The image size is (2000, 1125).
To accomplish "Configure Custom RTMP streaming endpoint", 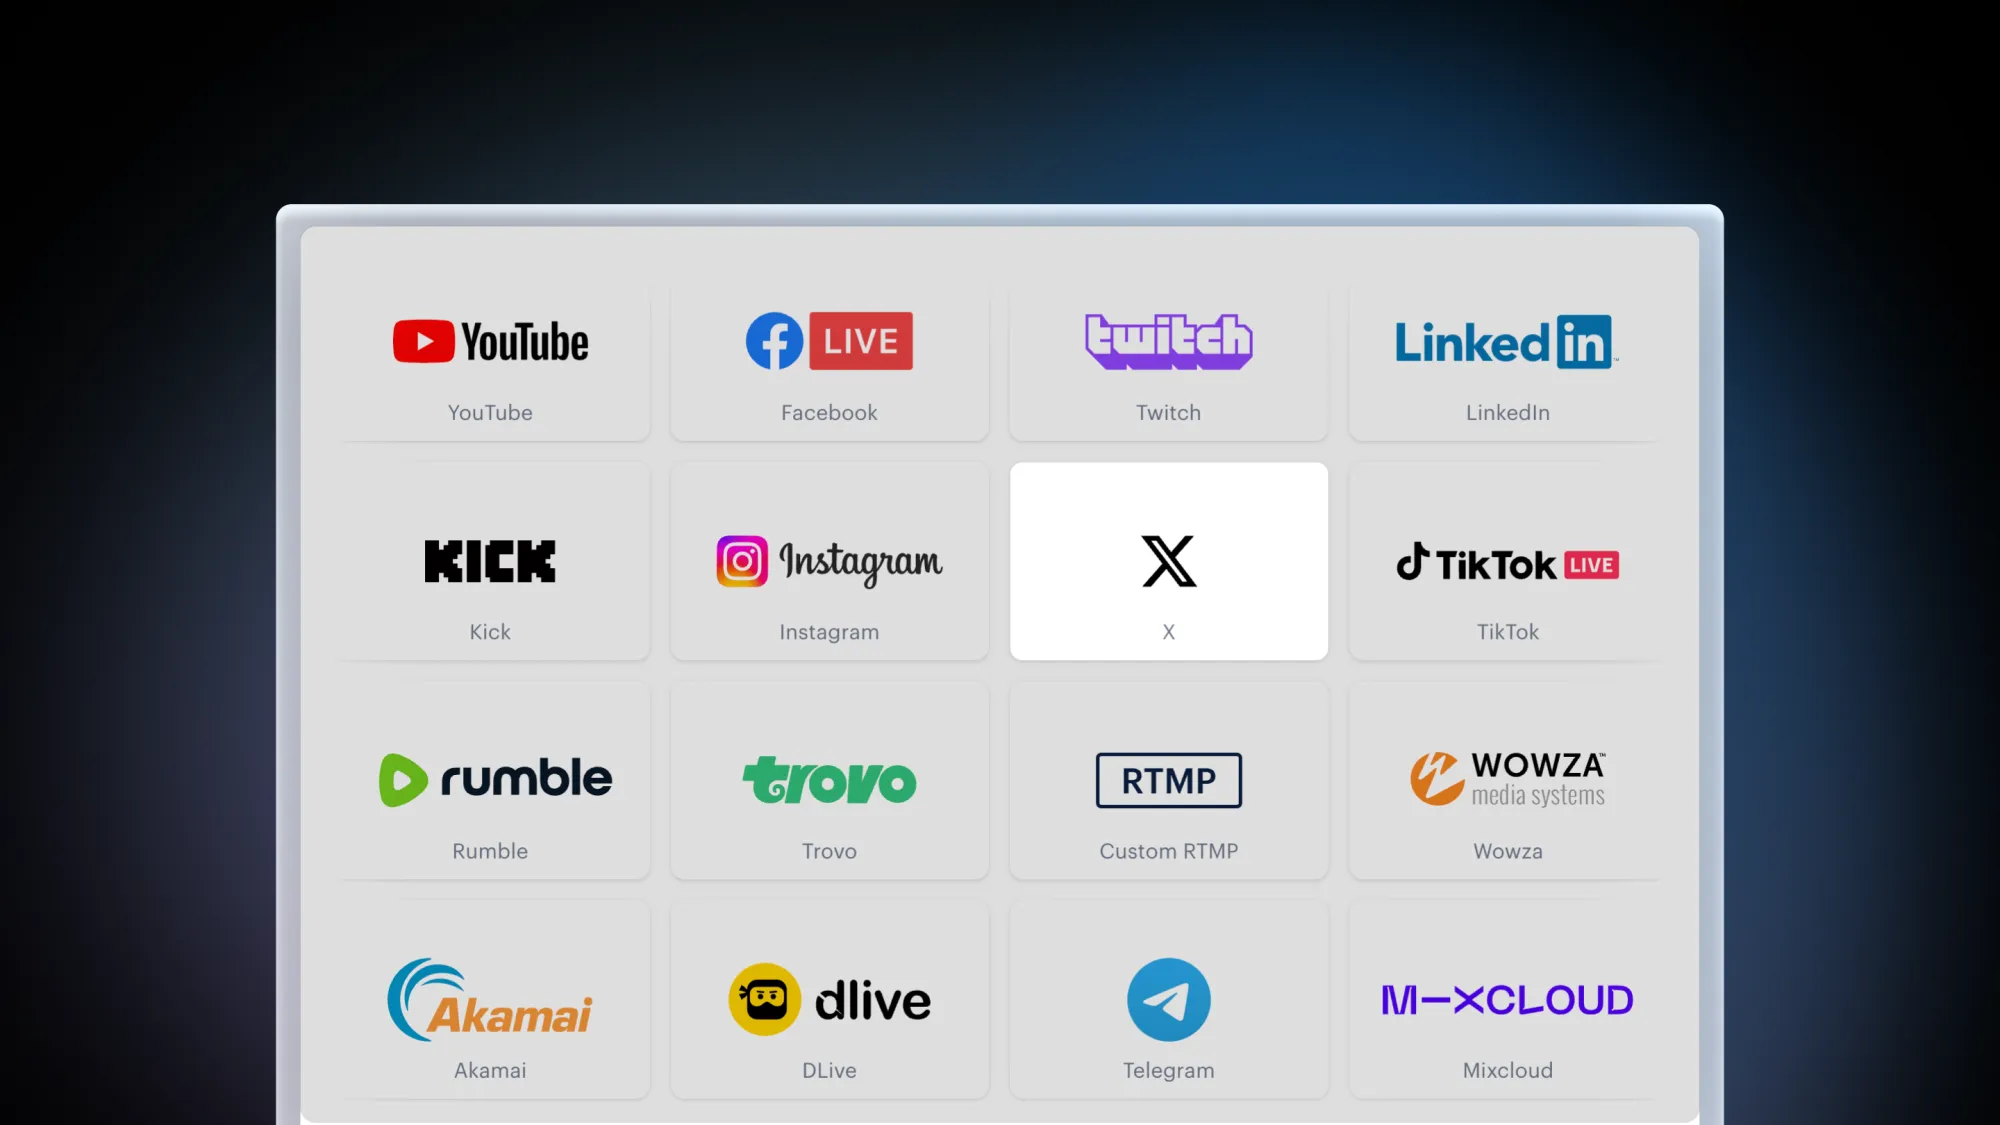I will [1168, 780].
